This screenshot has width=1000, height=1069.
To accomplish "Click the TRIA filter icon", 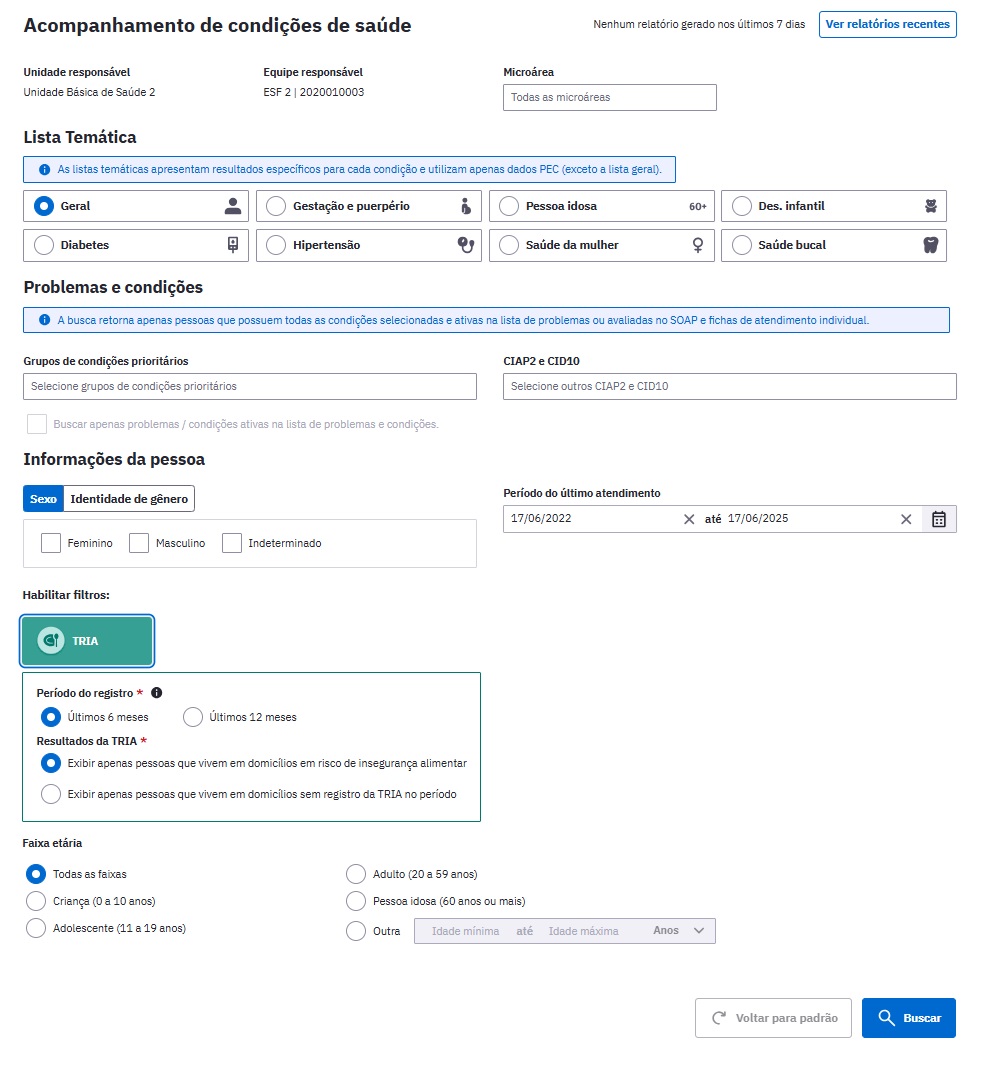I will pyautogui.click(x=51, y=641).
